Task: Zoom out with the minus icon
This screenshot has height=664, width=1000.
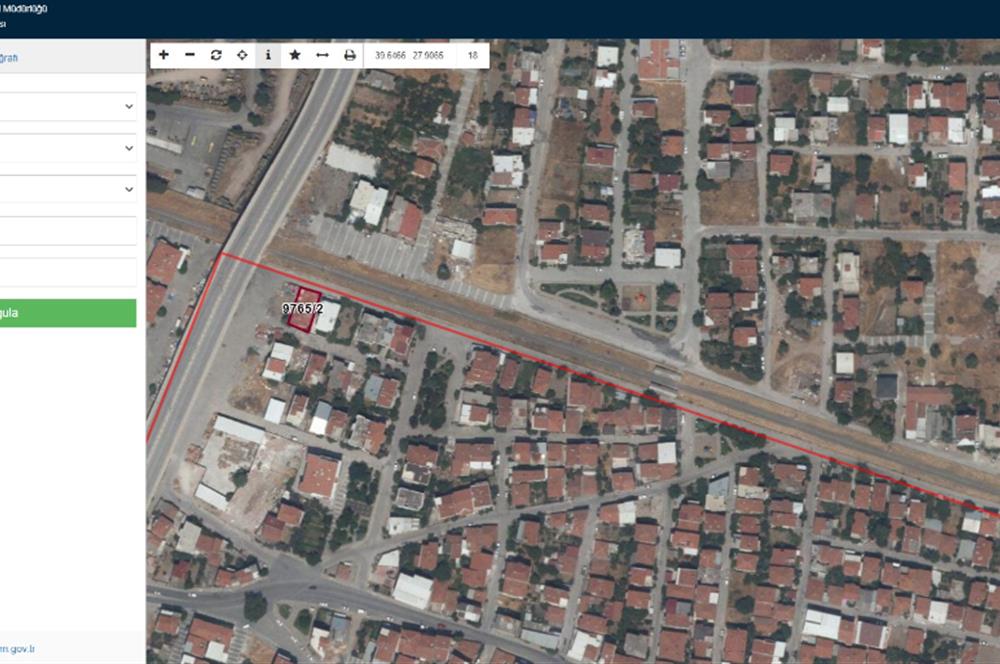Action: tap(190, 55)
